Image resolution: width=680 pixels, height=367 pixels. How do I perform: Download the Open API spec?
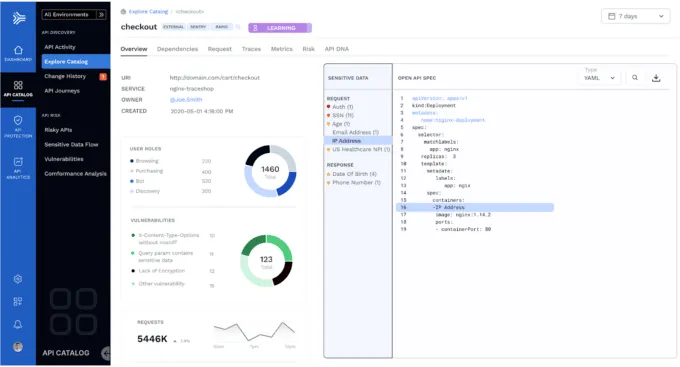656,78
